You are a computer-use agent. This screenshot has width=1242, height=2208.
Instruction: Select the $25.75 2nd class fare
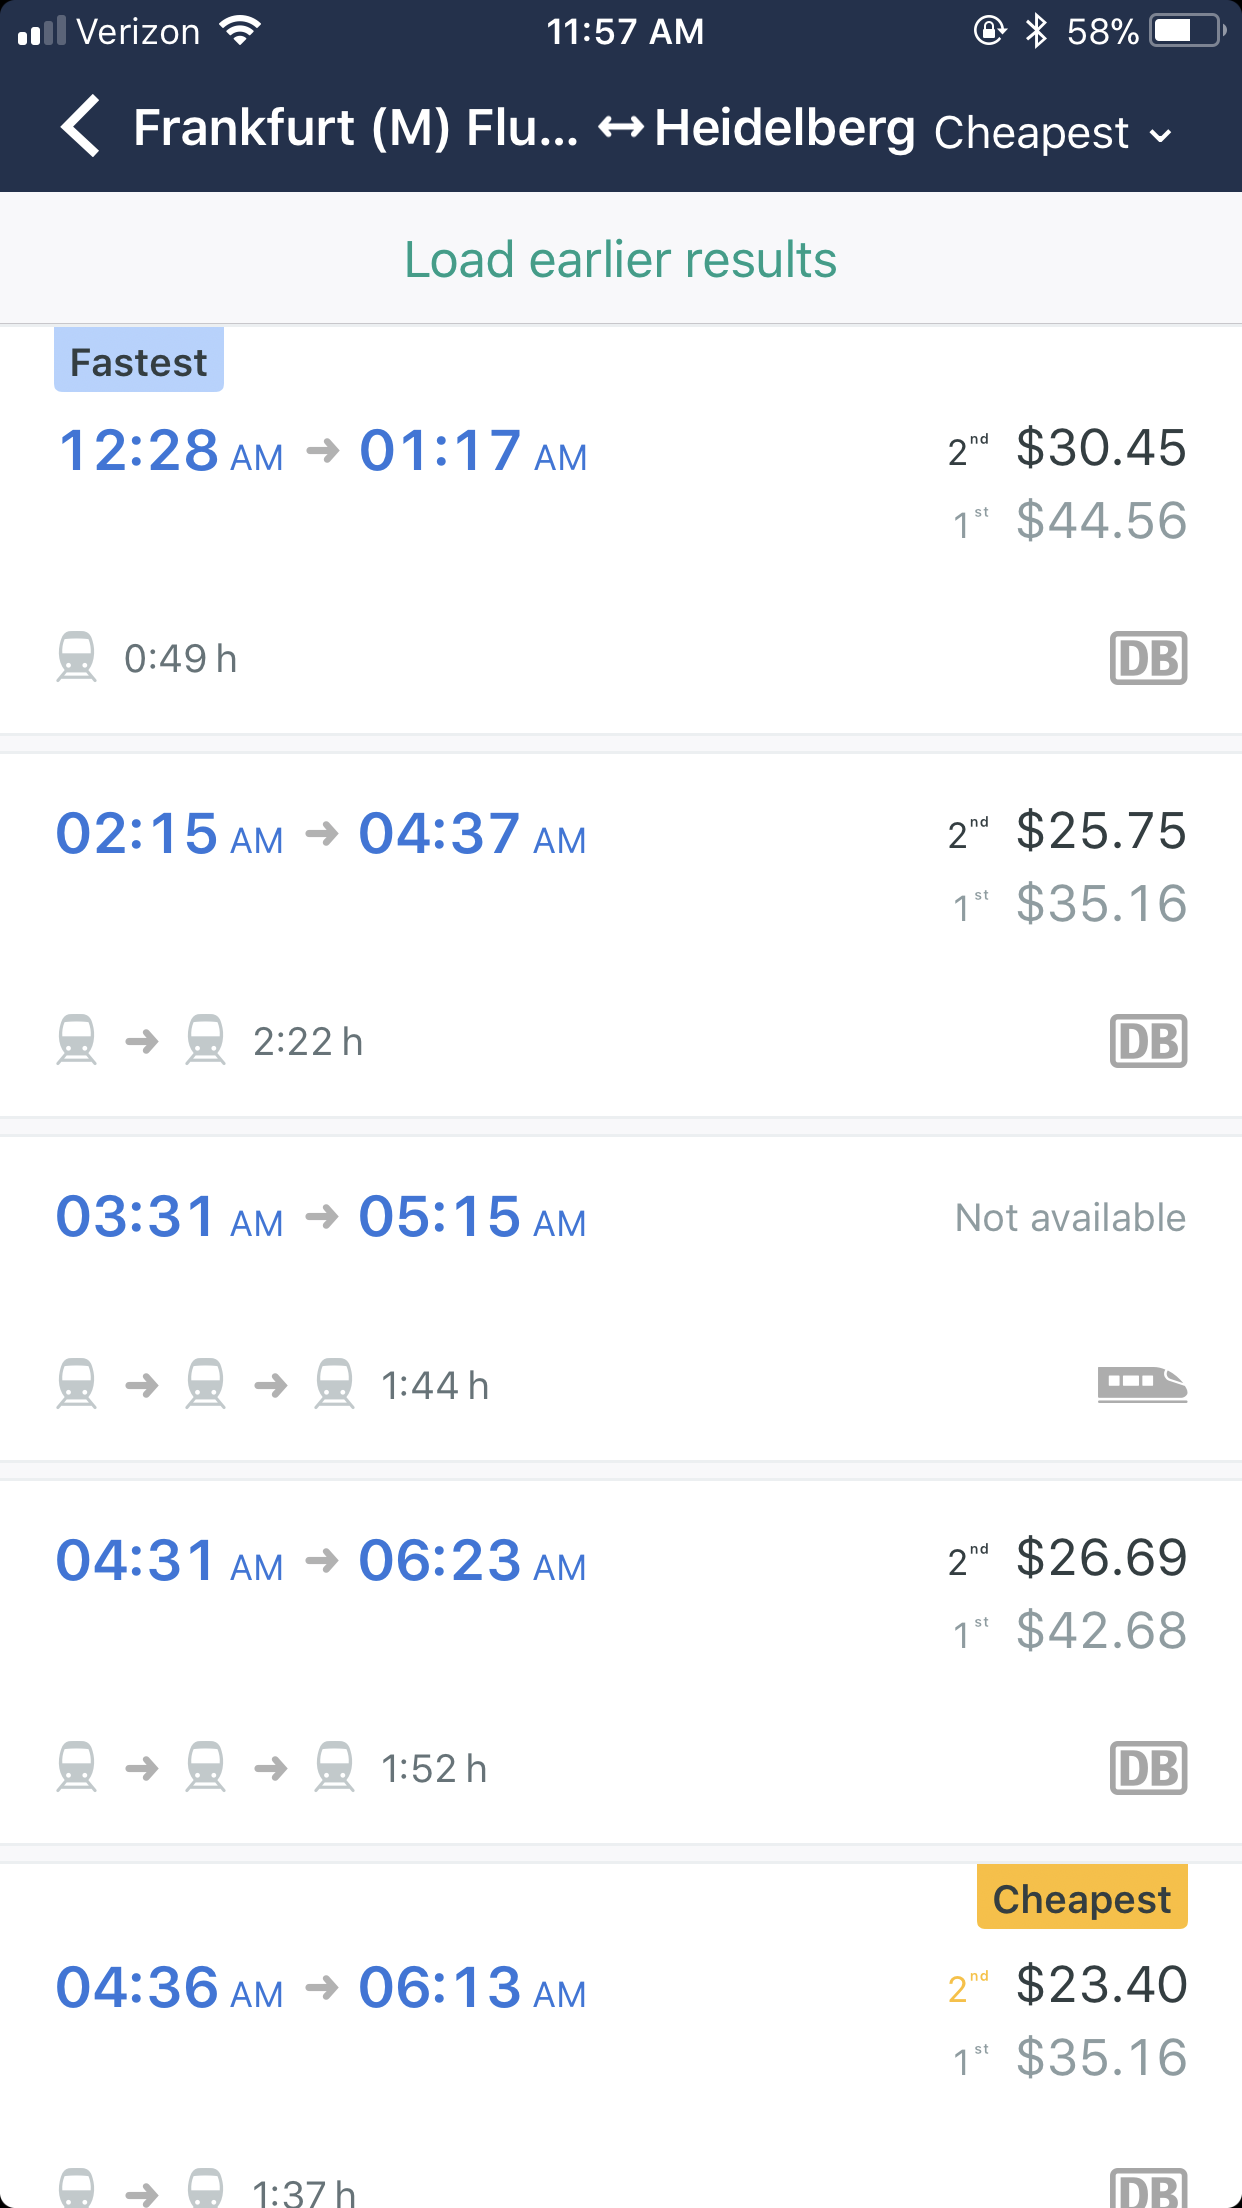1100,831
